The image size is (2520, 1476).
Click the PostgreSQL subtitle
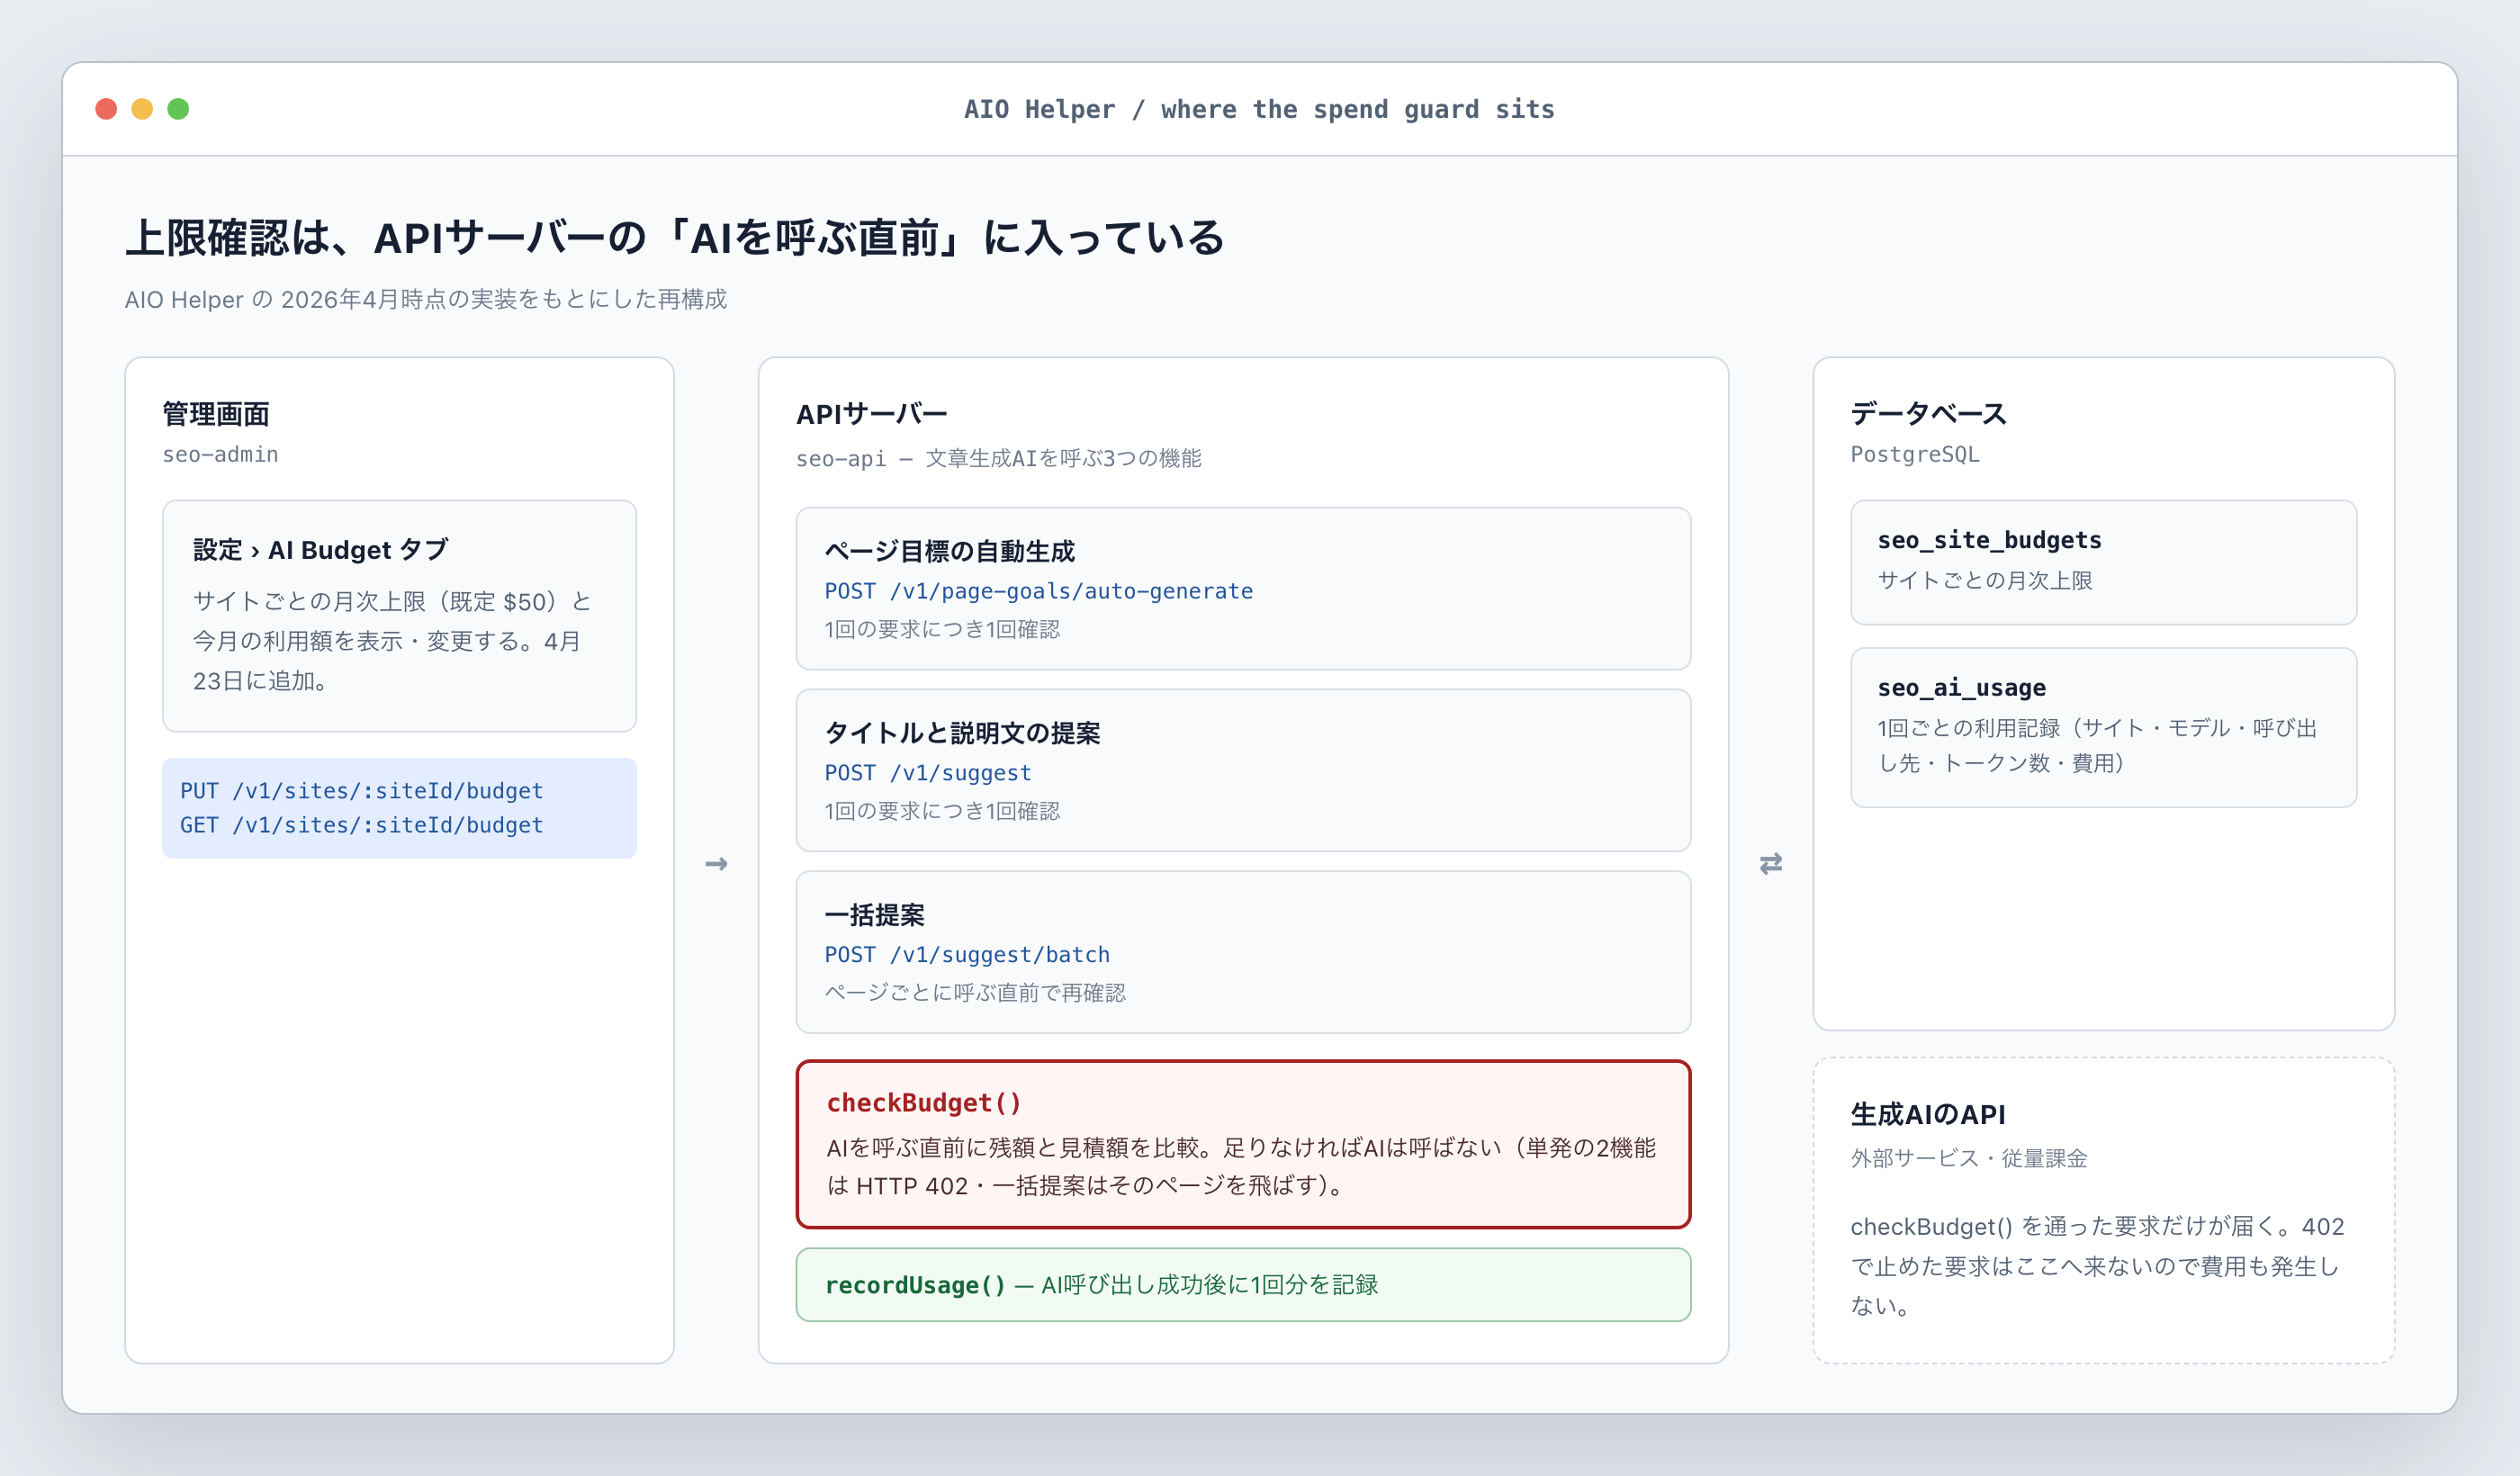1915,454
